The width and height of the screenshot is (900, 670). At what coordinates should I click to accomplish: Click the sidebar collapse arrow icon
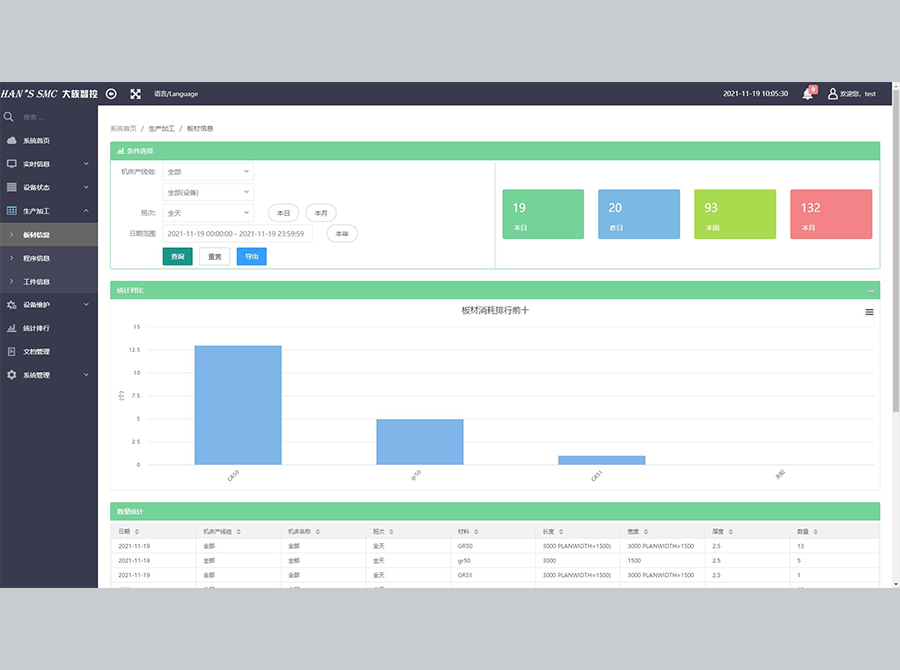[111, 94]
